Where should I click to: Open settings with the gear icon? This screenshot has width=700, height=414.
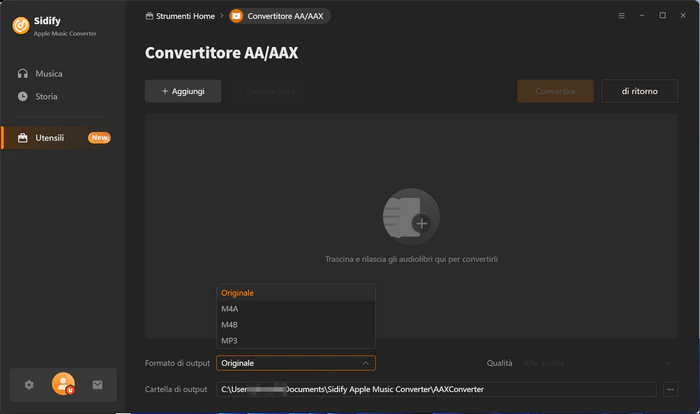tap(29, 385)
